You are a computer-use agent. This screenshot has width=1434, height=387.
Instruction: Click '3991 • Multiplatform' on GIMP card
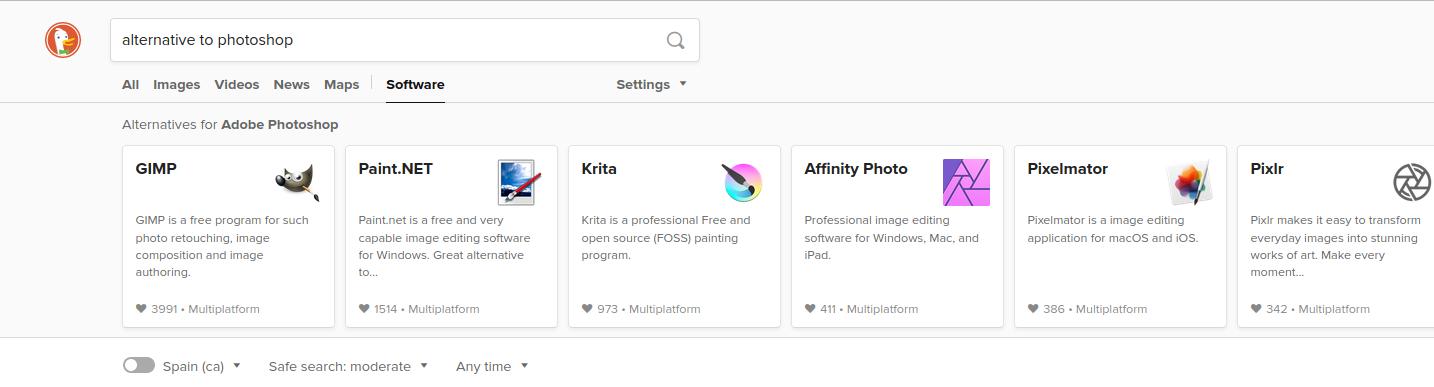click(205, 309)
